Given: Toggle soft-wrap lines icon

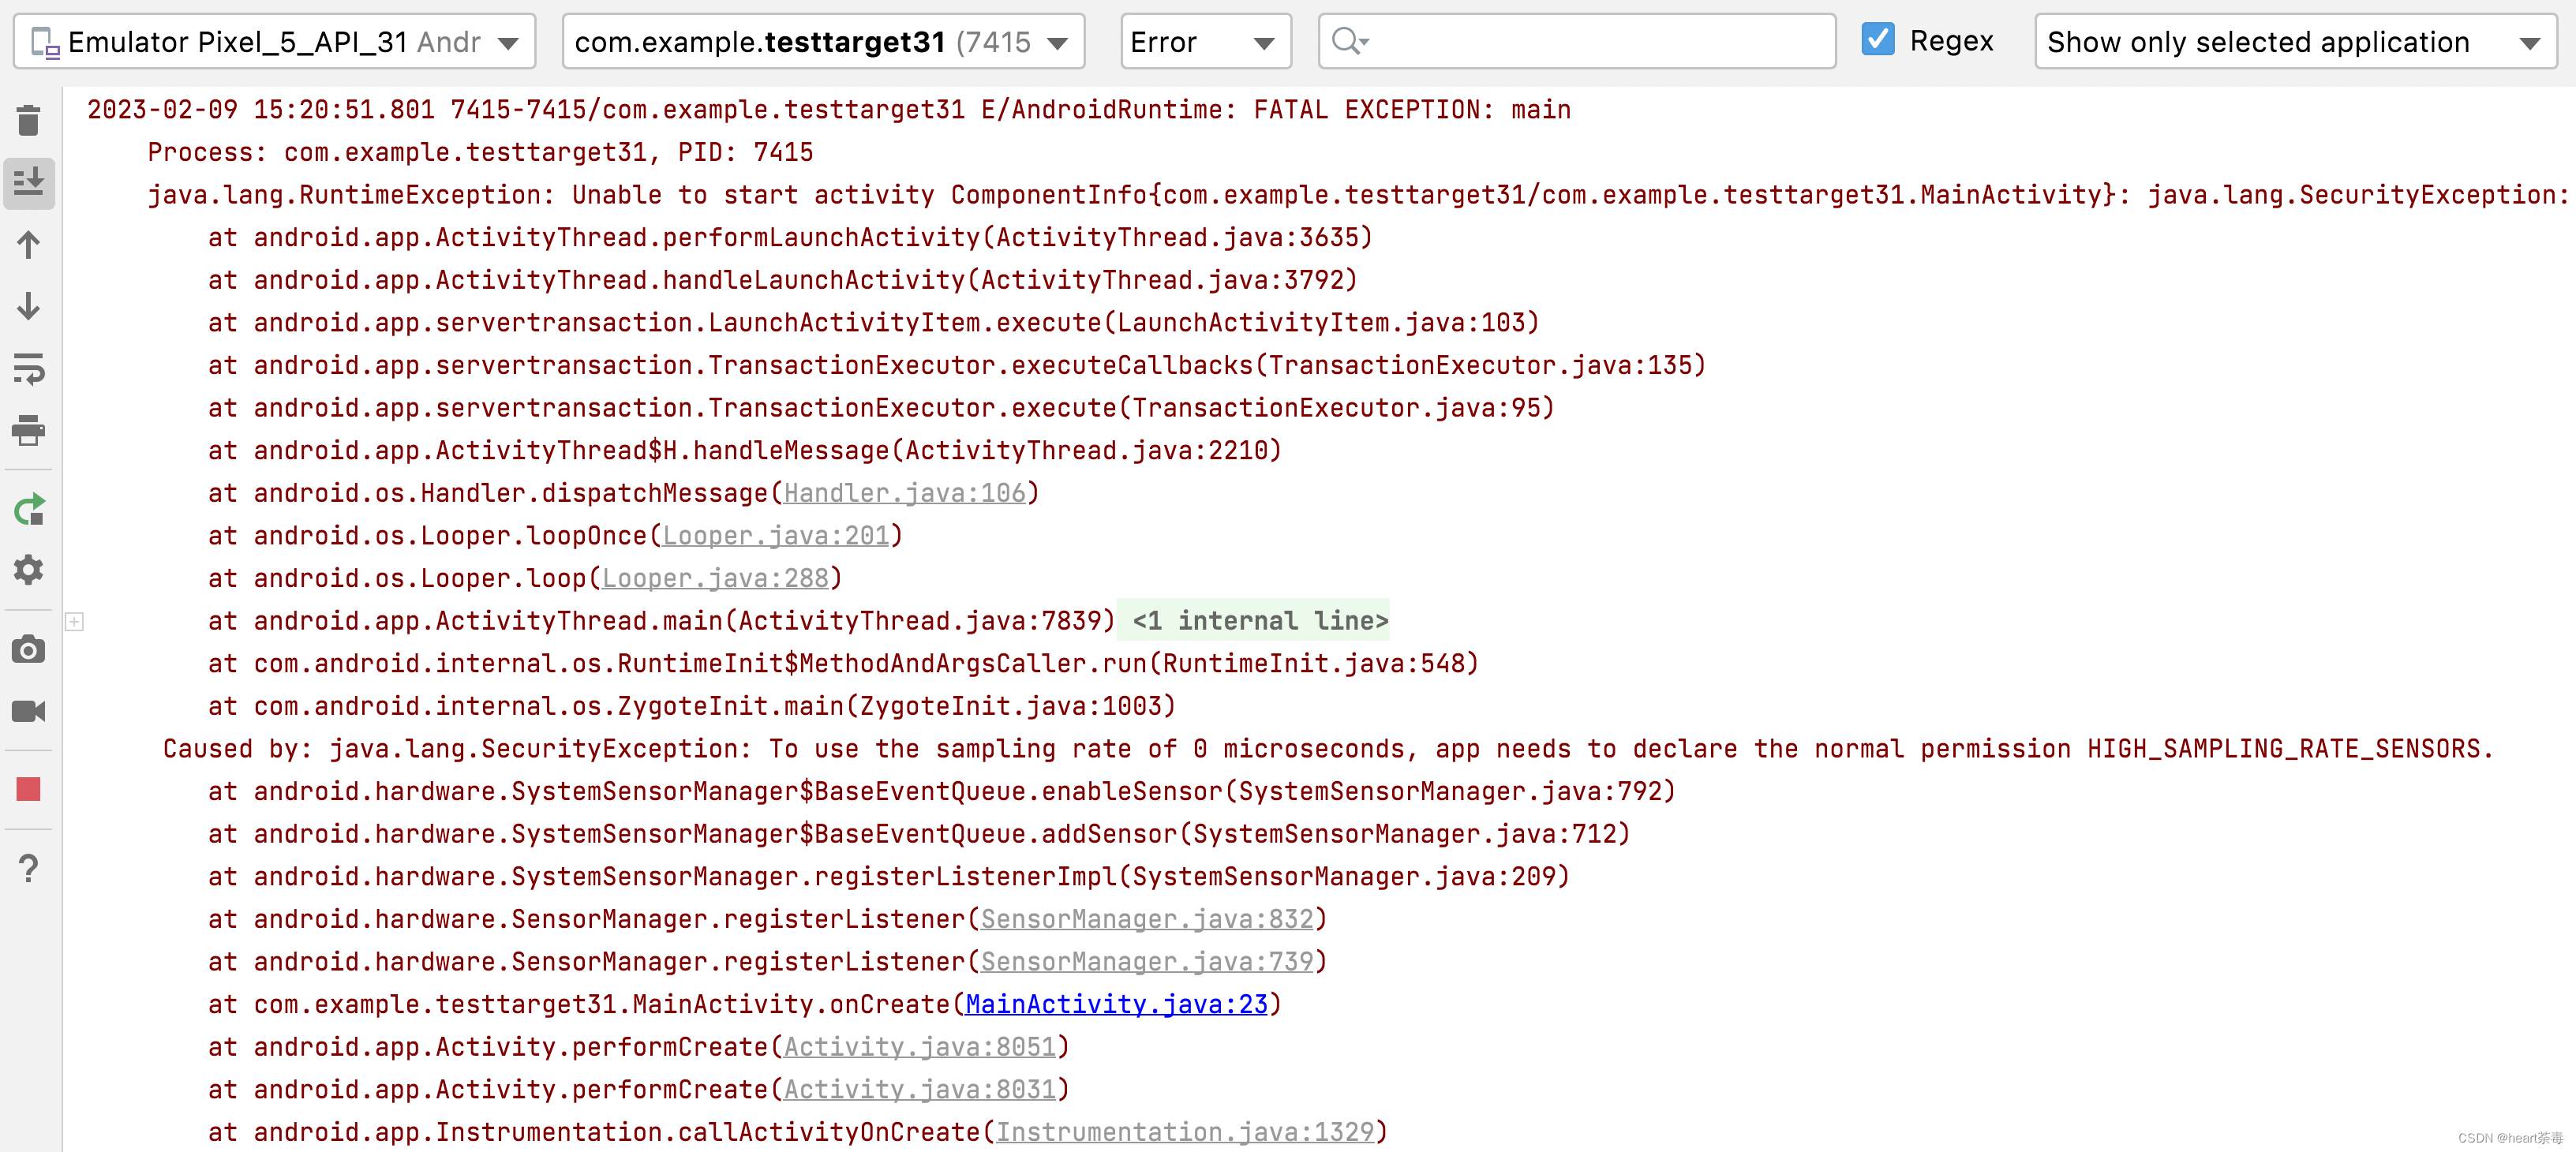Looking at the screenshot, I should (28, 368).
